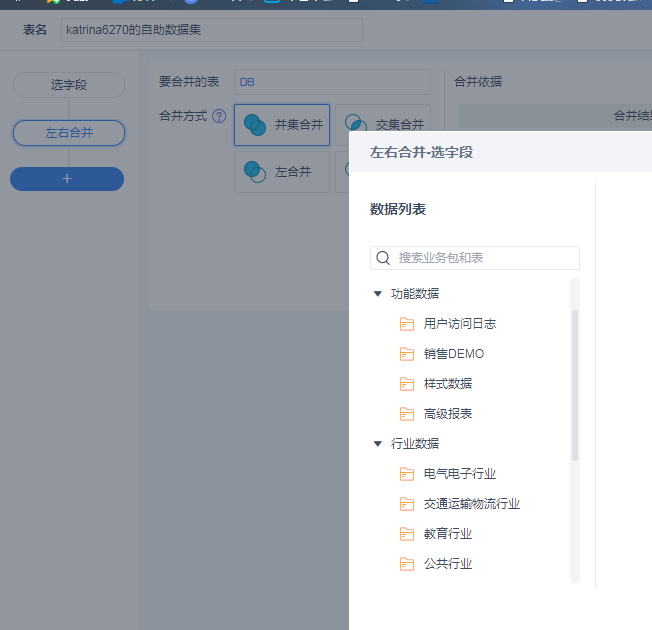Open the 用户访问日志 folder icon
The height and width of the screenshot is (630, 652).
(x=407, y=324)
